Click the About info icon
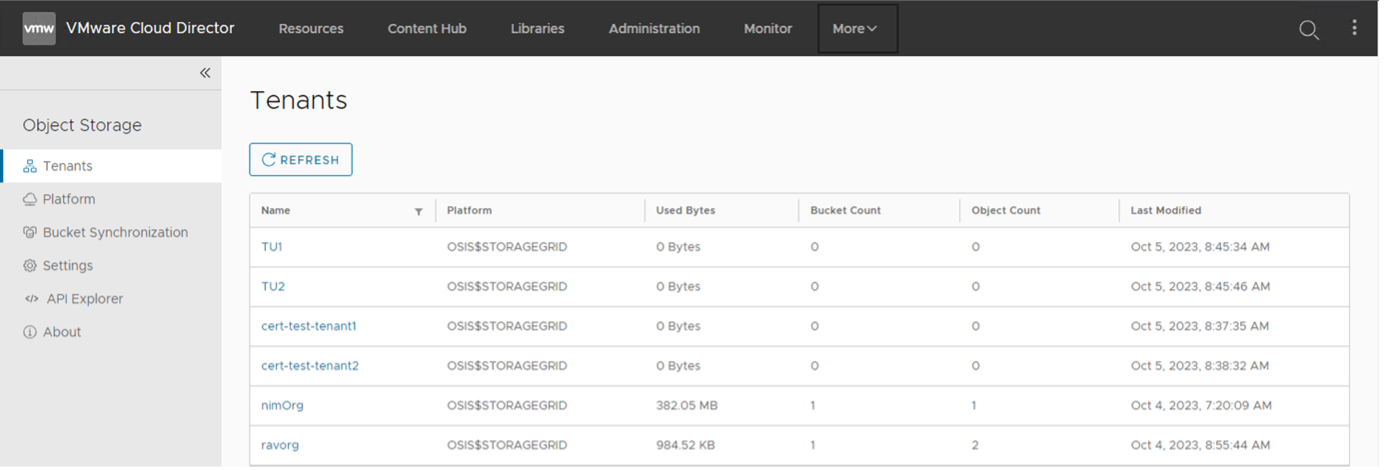 30,332
